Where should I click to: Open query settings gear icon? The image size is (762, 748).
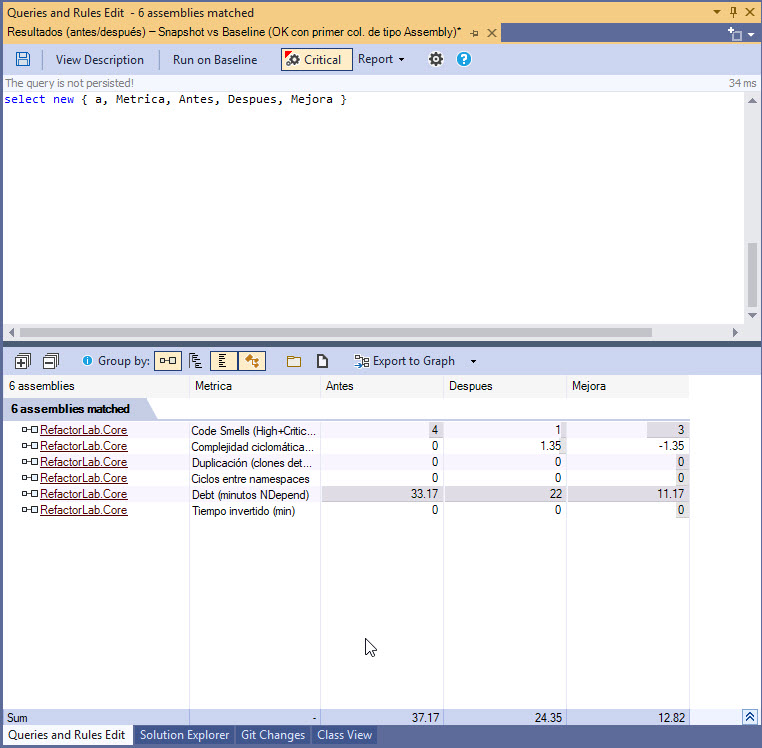click(435, 60)
